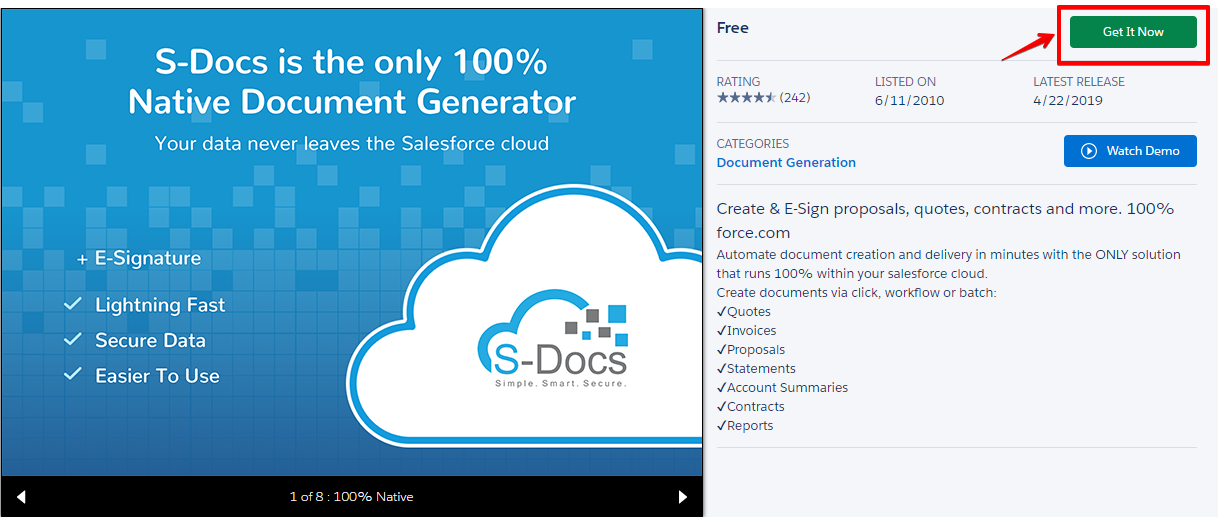Click the 'Invoices' list item
1218x517 pixels.
746,331
